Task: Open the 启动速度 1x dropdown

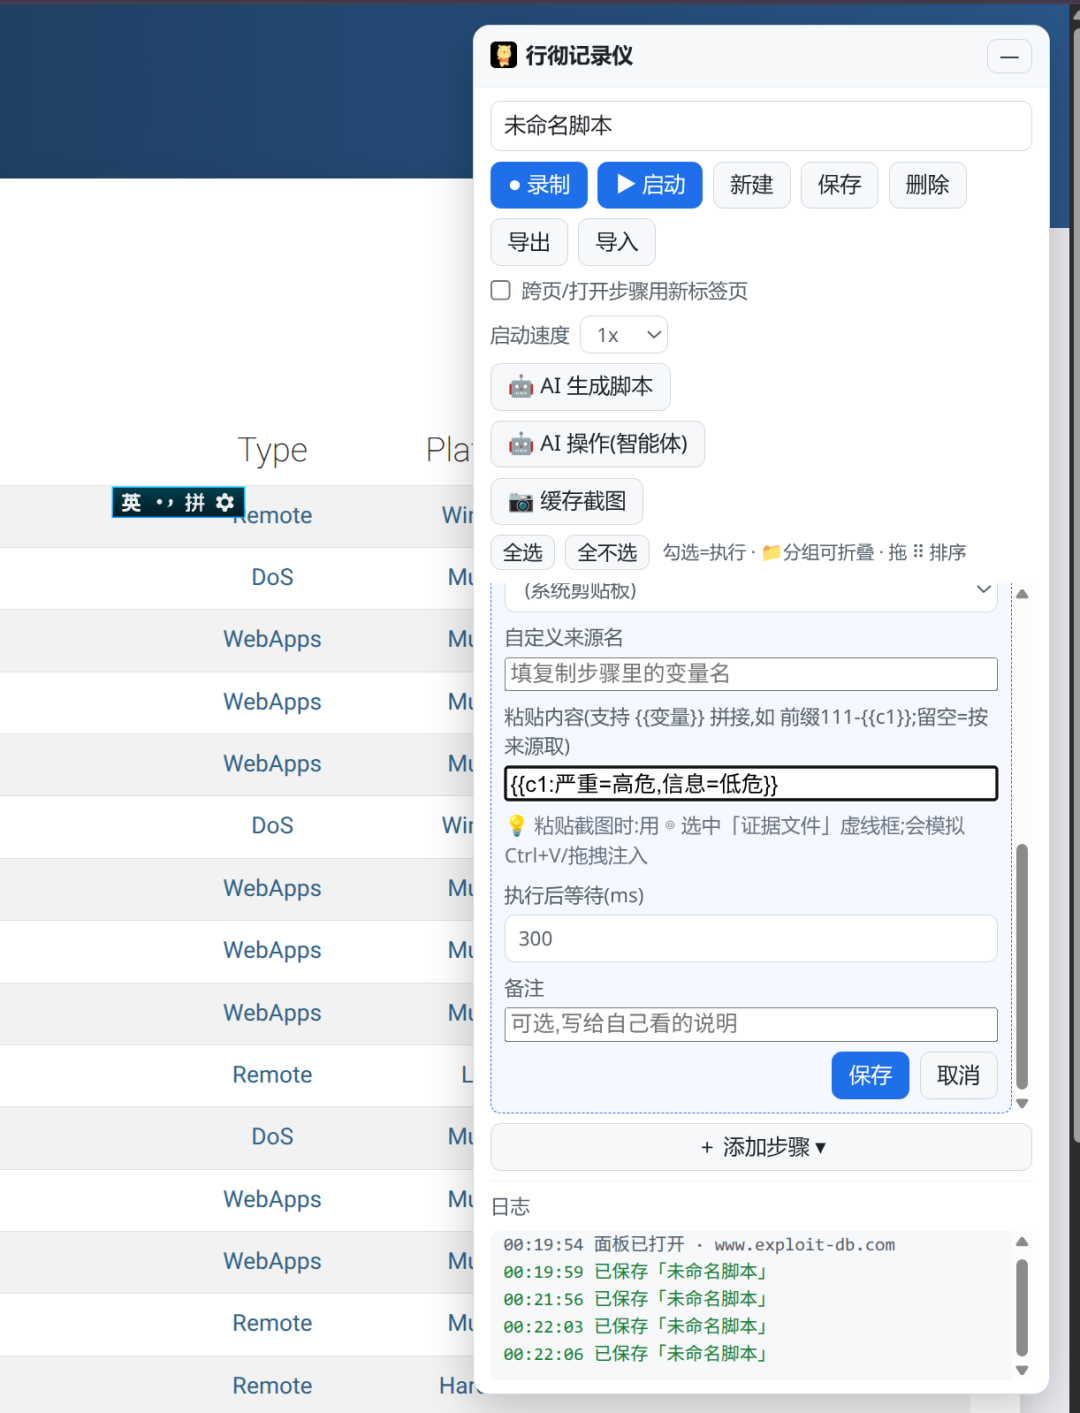Action: [624, 335]
